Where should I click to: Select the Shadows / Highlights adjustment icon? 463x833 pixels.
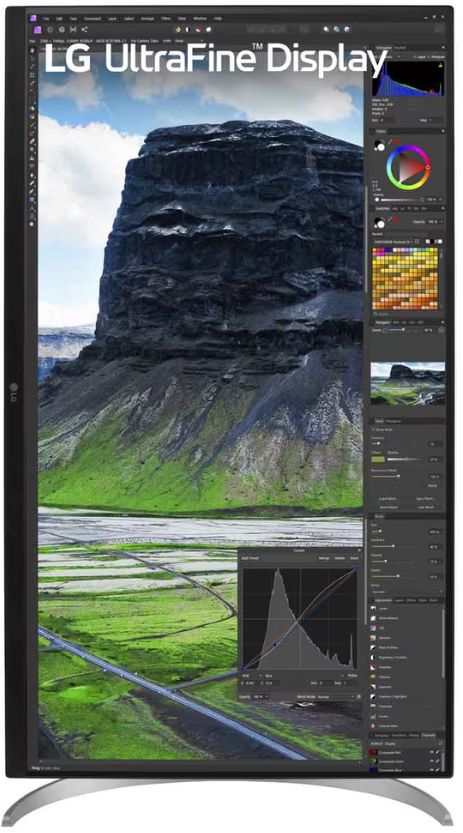point(374,696)
